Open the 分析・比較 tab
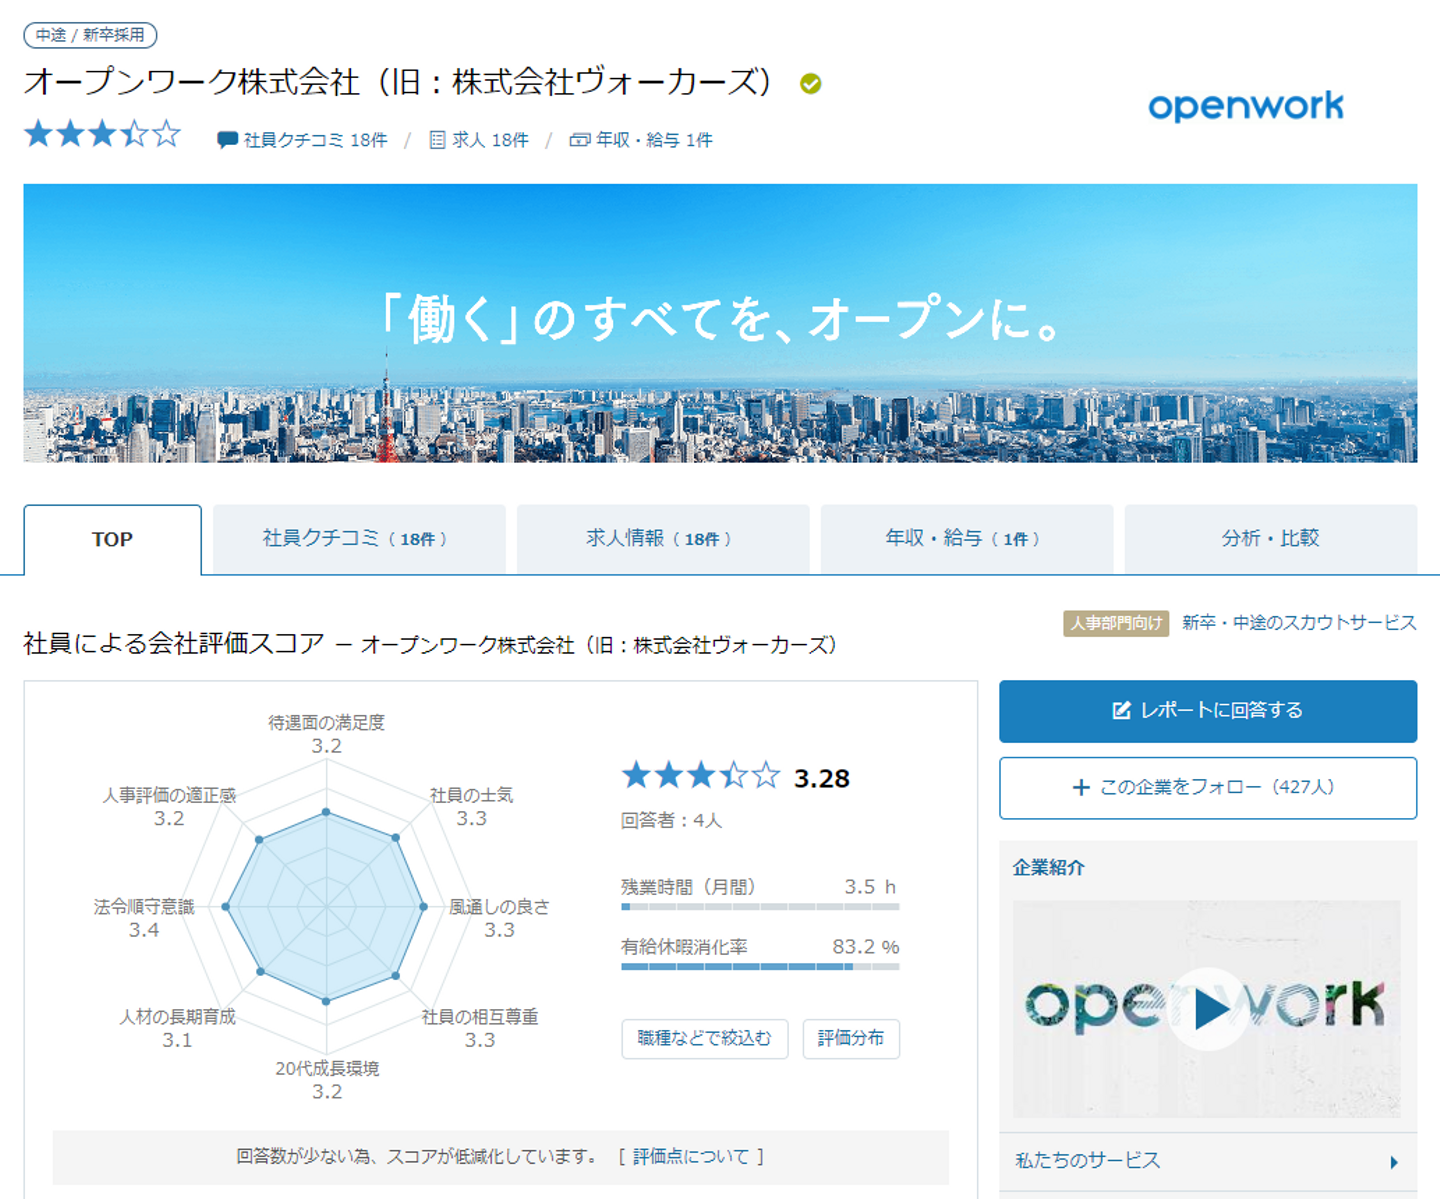The image size is (1440, 1199). [1271, 540]
